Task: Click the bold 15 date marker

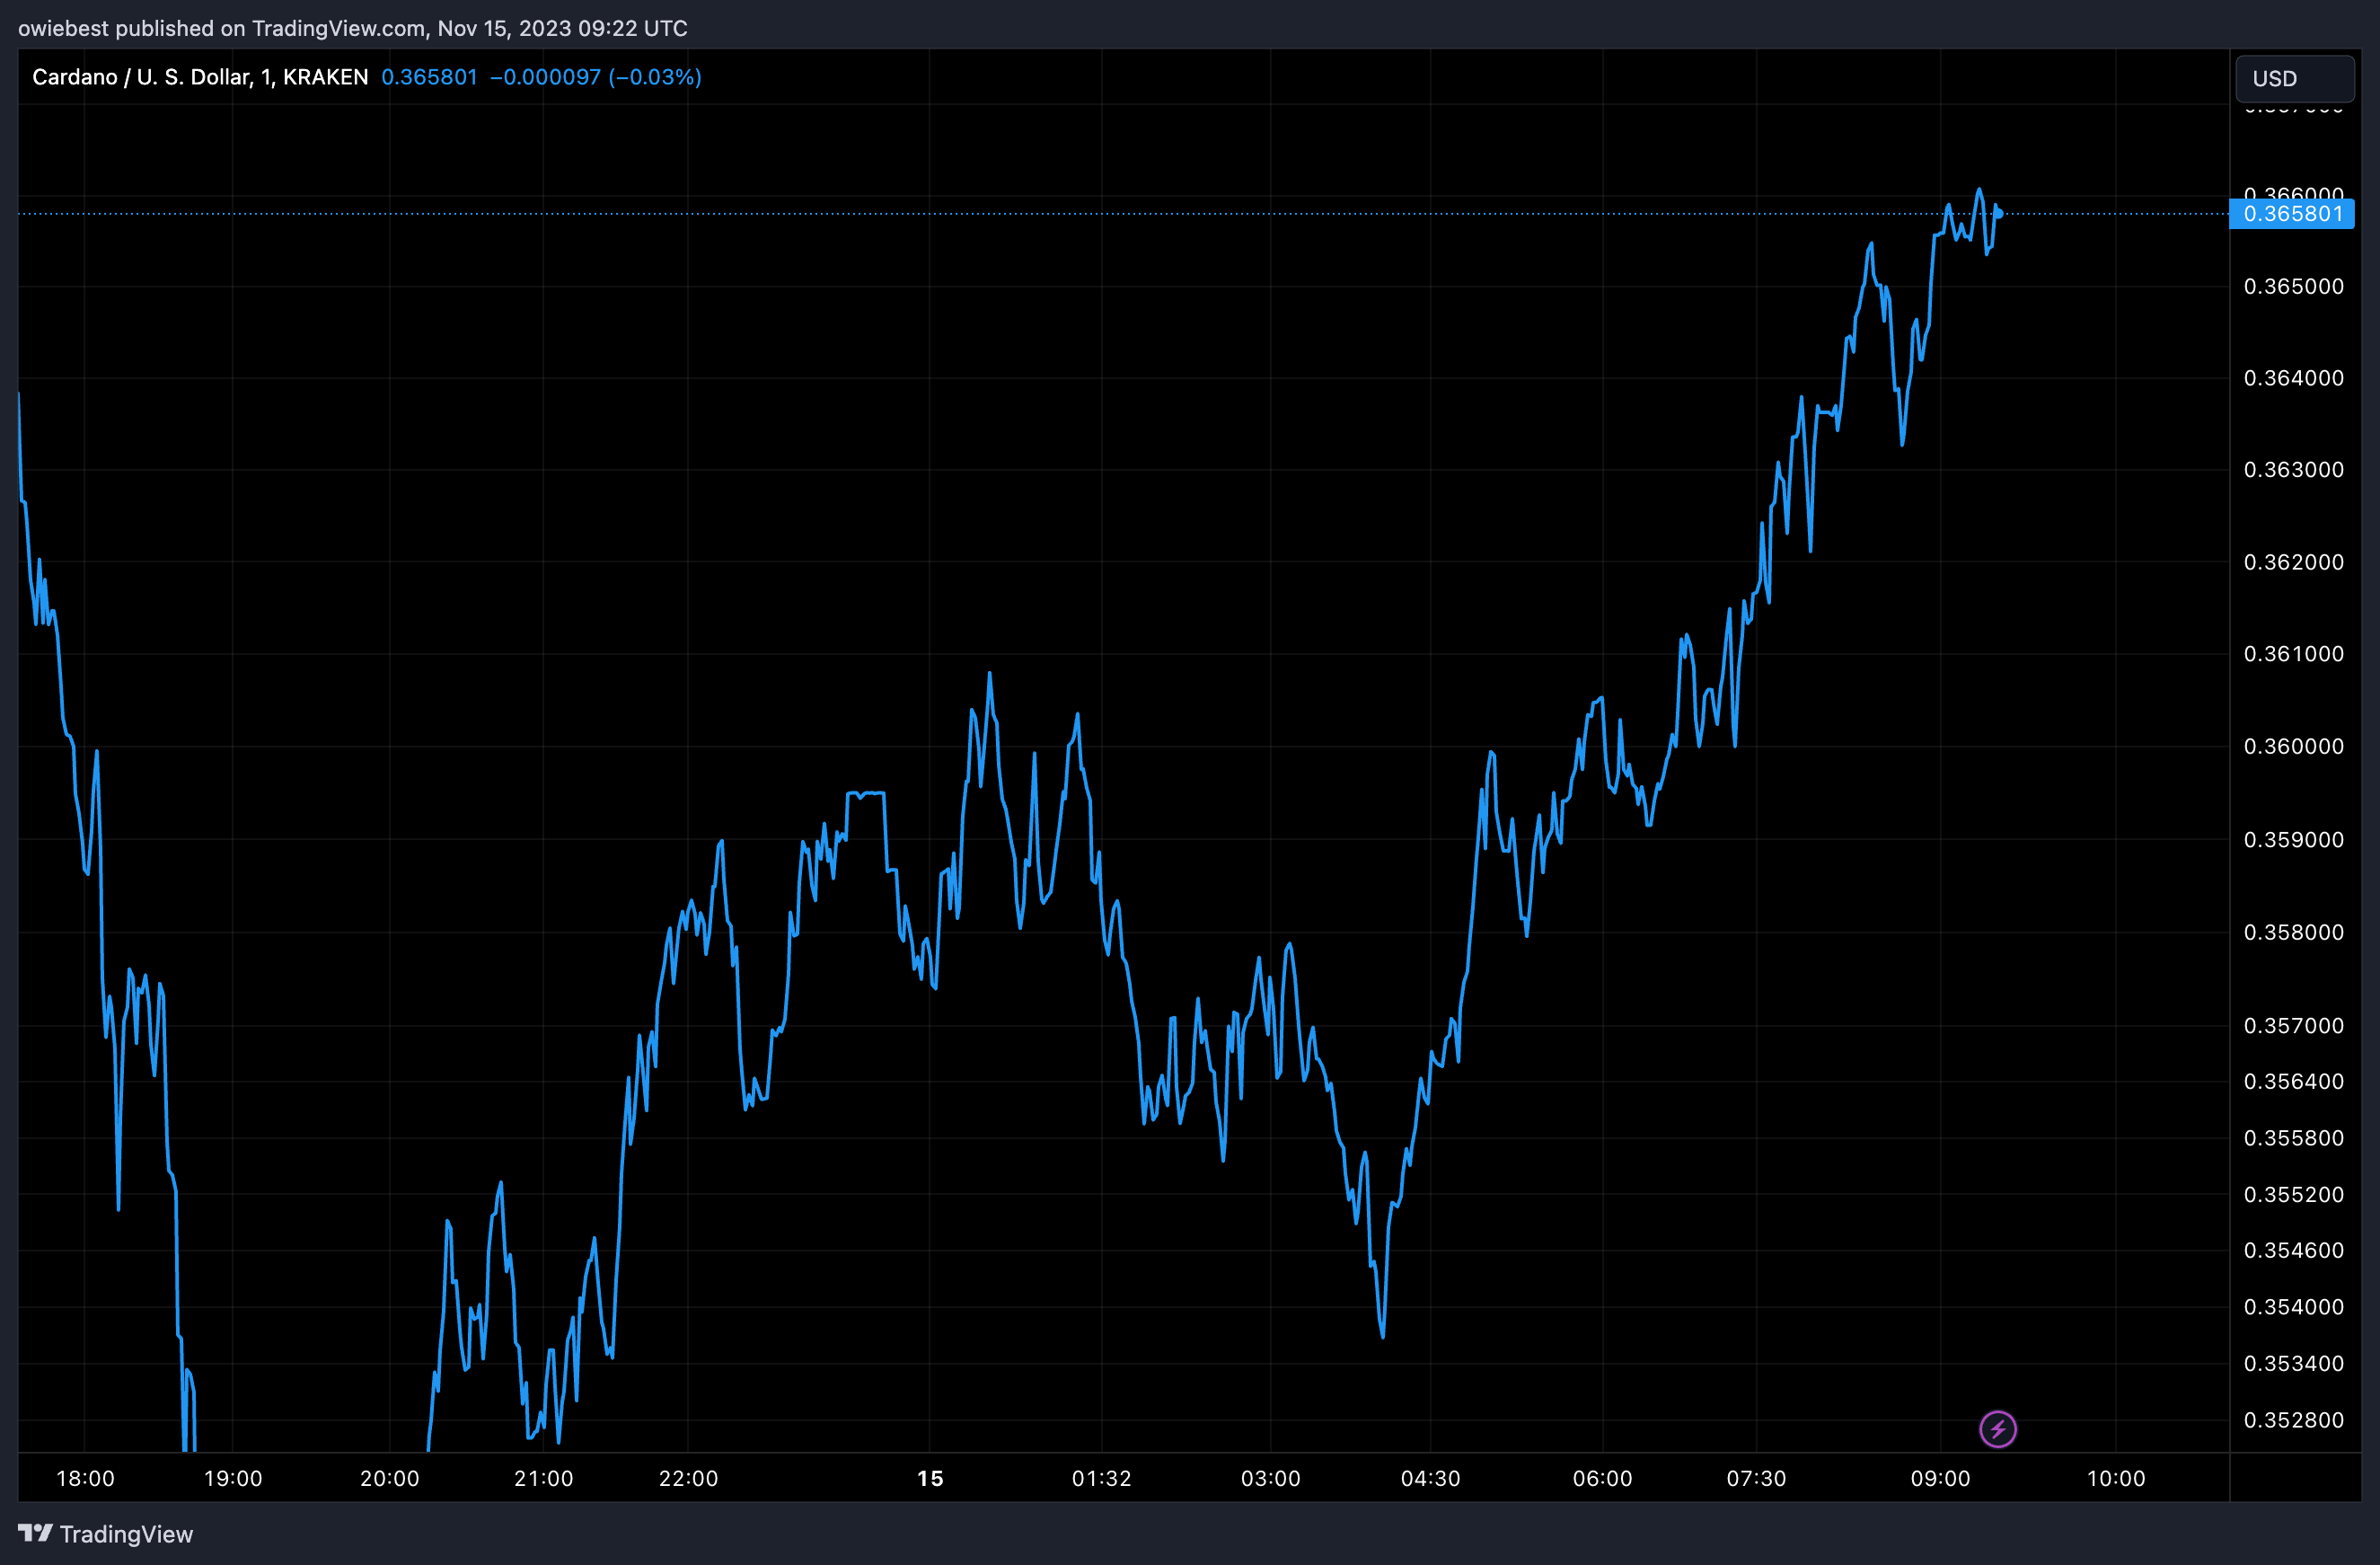Action: click(x=930, y=1478)
